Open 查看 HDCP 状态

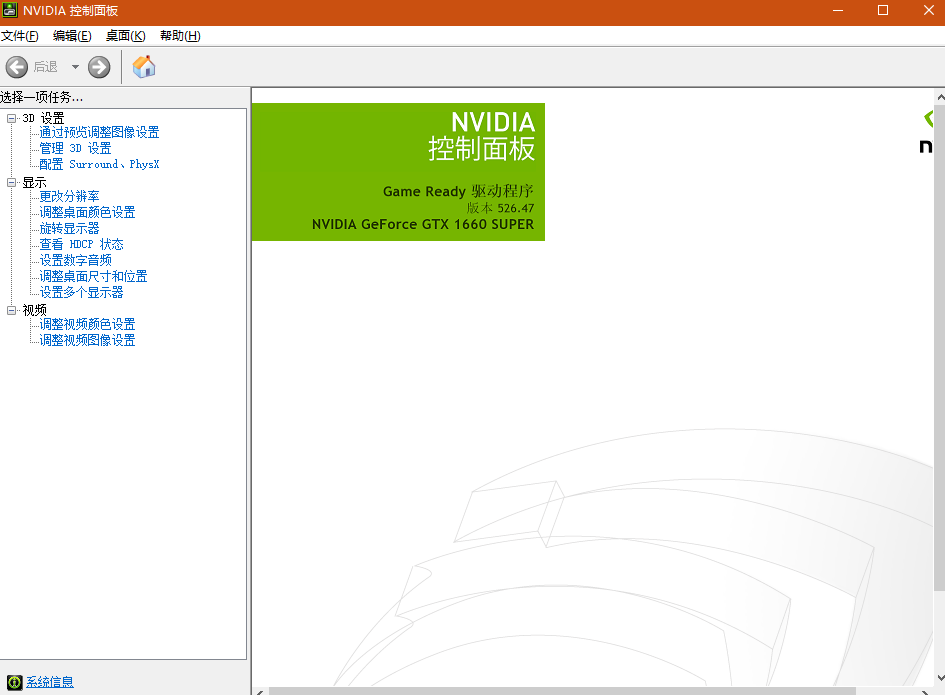pyautogui.click(x=81, y=244)
